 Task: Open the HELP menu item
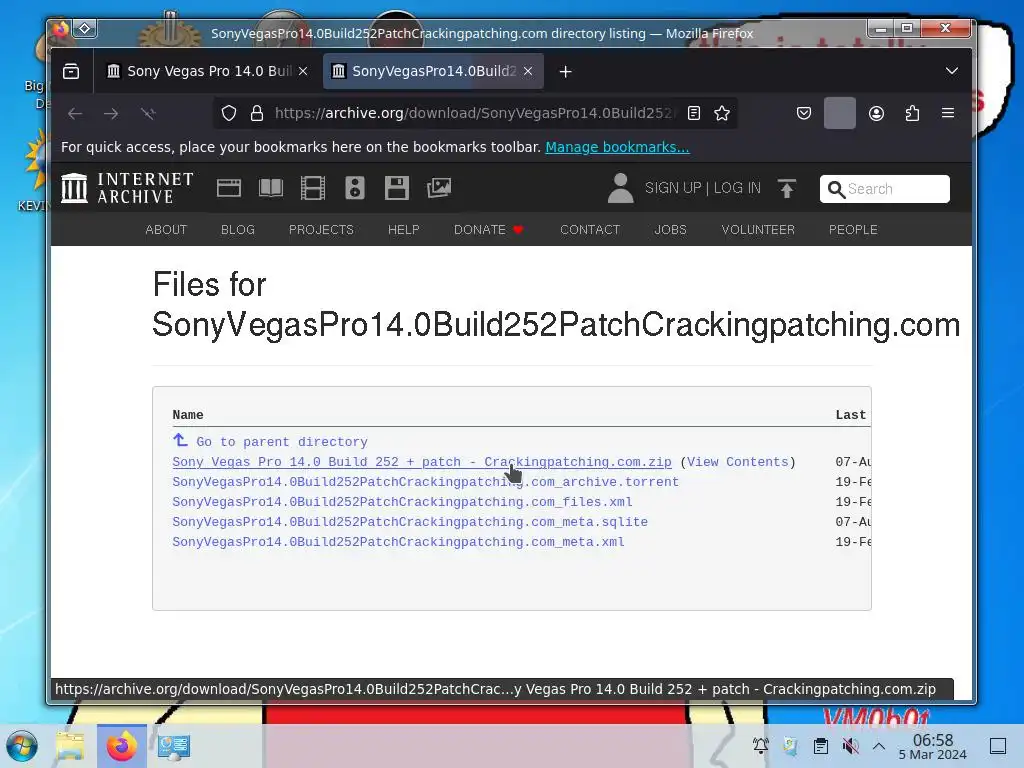[x=404, y=230]
